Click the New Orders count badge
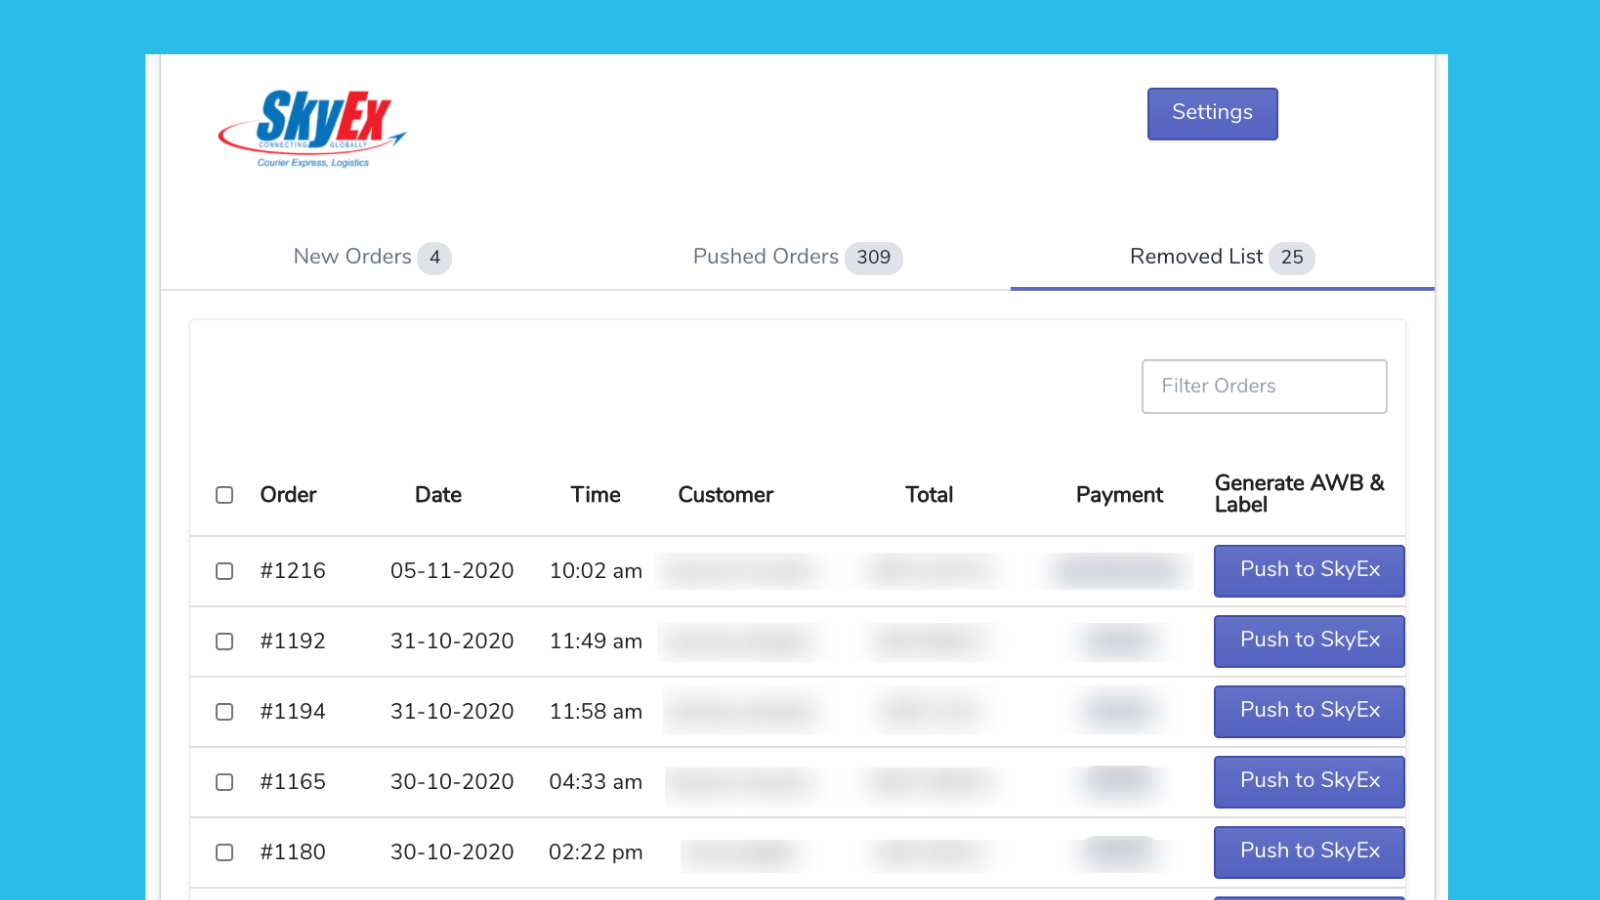The image size is (1600, 900). (x=435, y=257)
